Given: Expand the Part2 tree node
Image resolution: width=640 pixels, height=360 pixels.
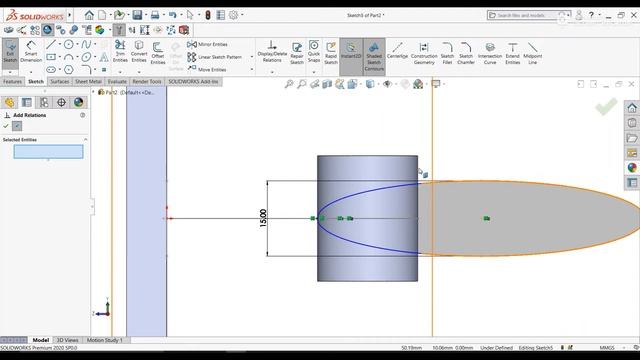Looking at the screenshot, I should point(93,92).
